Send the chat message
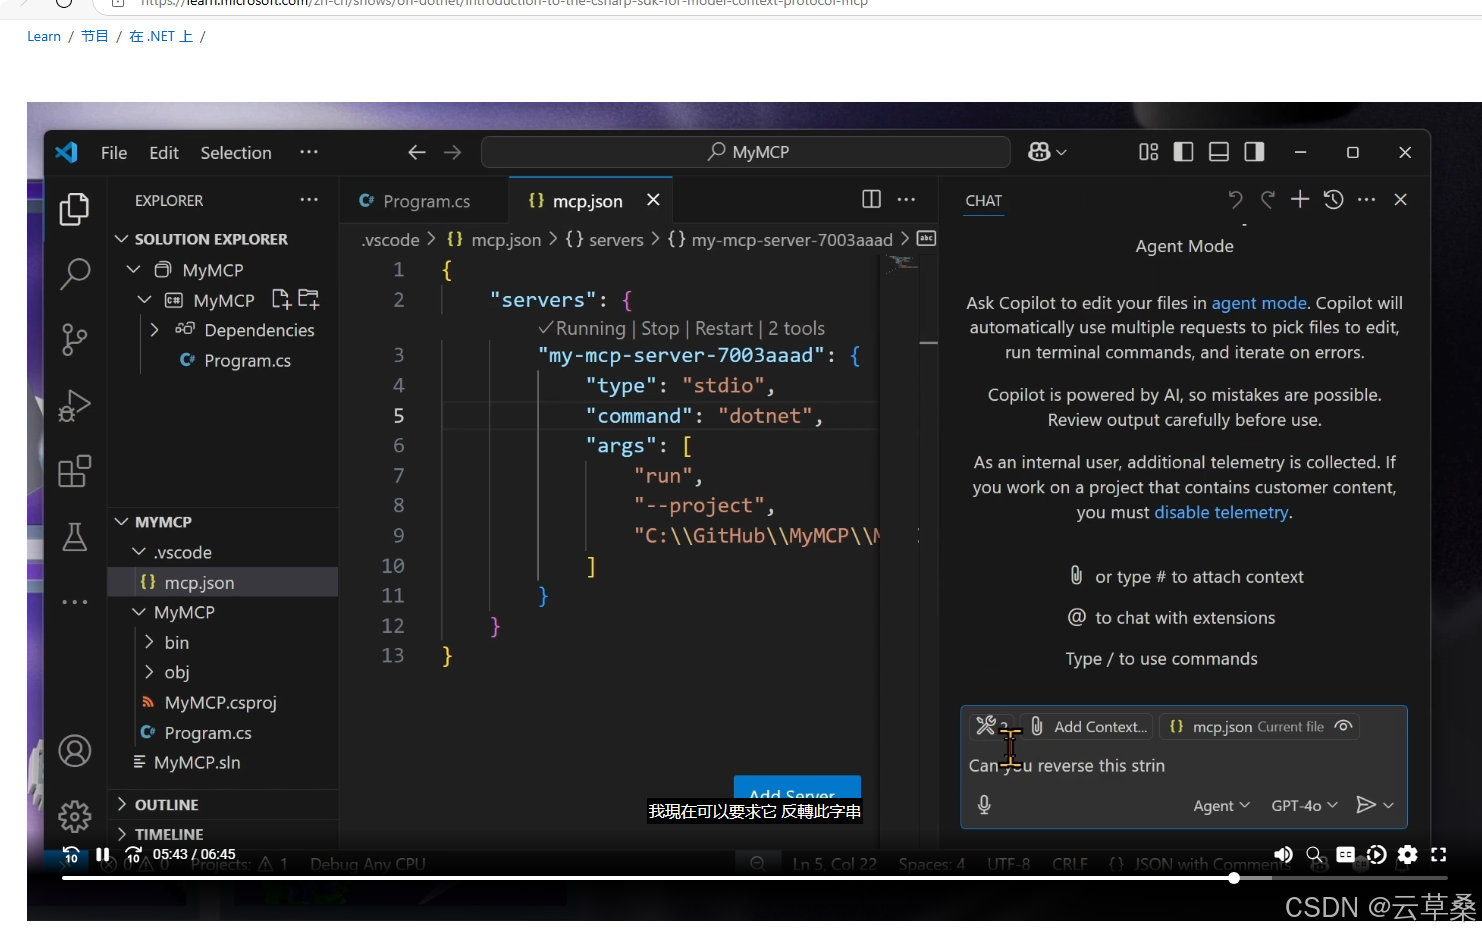Screen dimensions: 1482x934 [1365, 805]
